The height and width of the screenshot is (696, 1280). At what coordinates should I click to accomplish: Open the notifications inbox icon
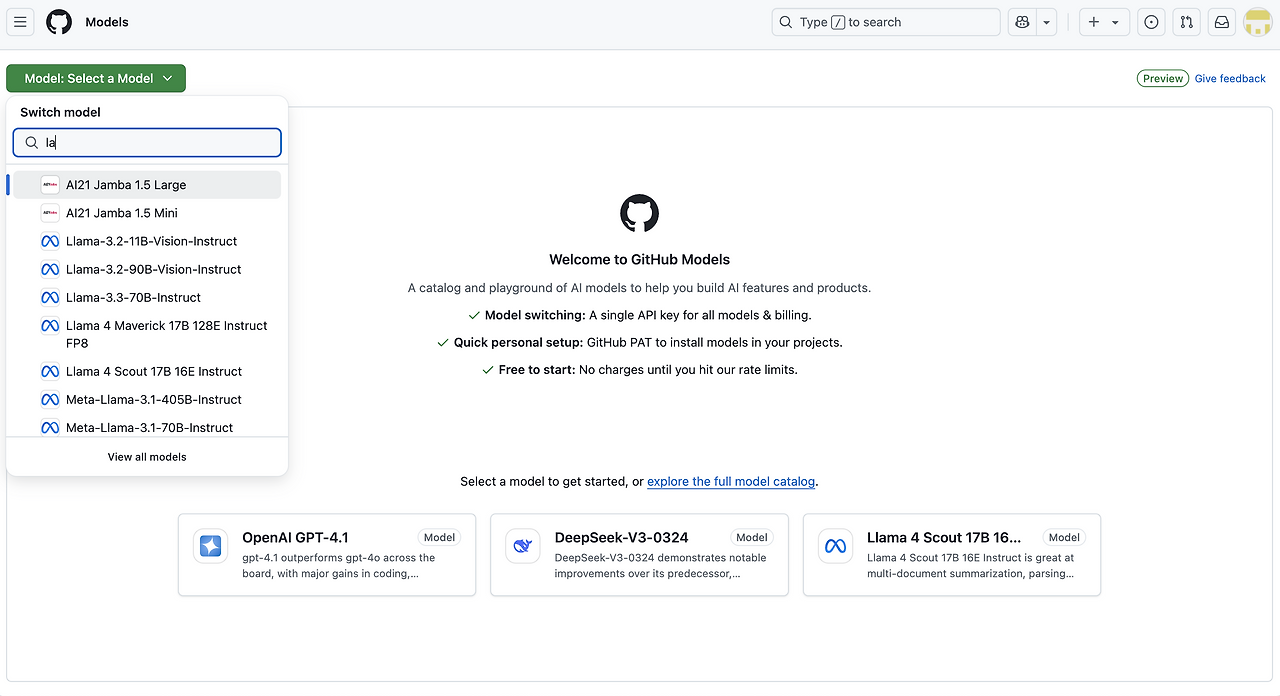pyautogui.click(x=1221, y=22)
